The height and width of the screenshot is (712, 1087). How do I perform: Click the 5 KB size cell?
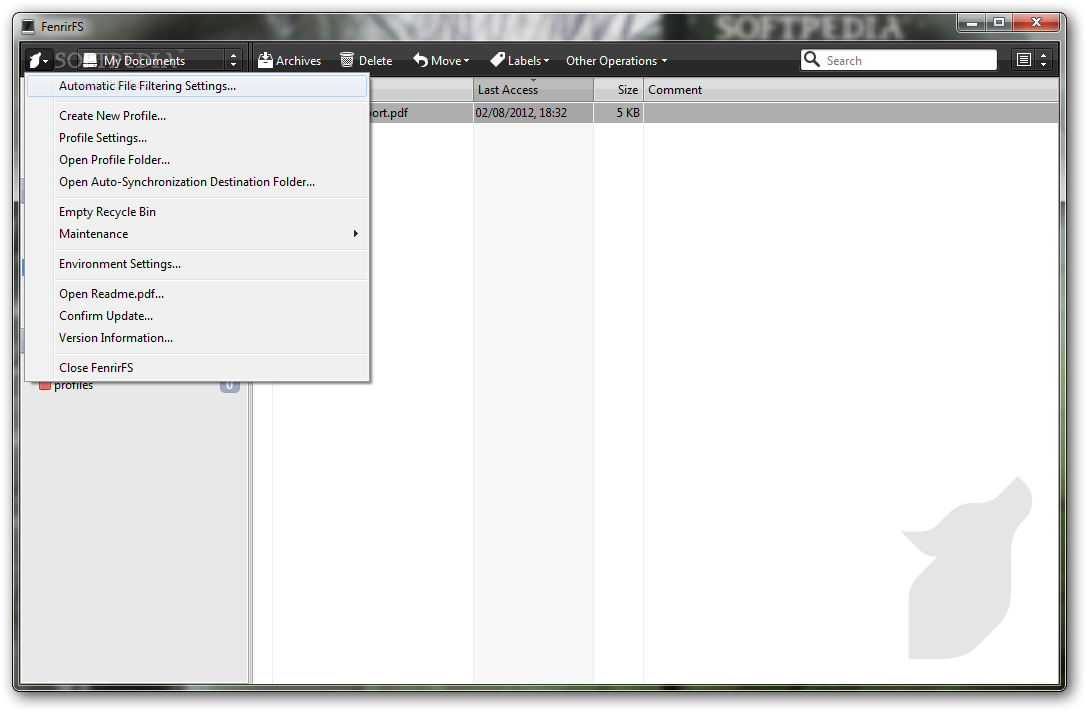pos(618,112)
